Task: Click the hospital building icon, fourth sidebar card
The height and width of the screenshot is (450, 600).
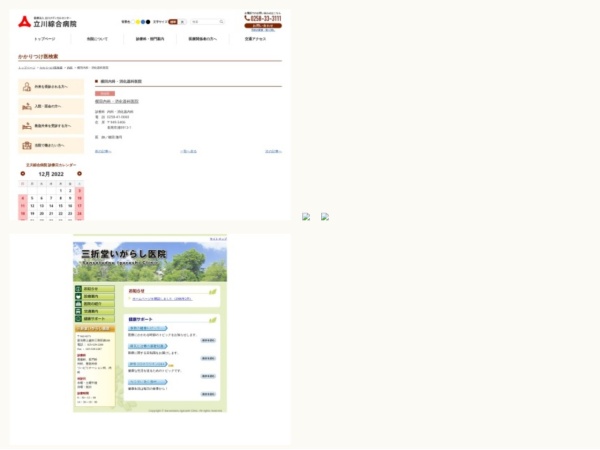Action: click(27, 145)
